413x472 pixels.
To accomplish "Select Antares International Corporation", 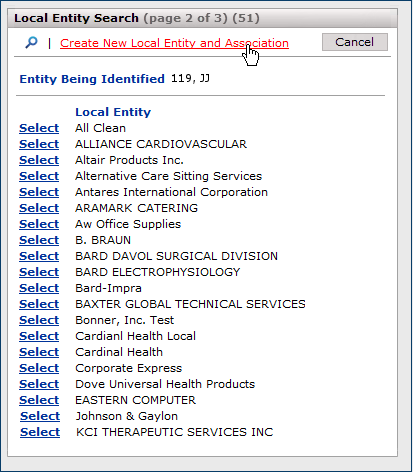I will tap(39, 192).
